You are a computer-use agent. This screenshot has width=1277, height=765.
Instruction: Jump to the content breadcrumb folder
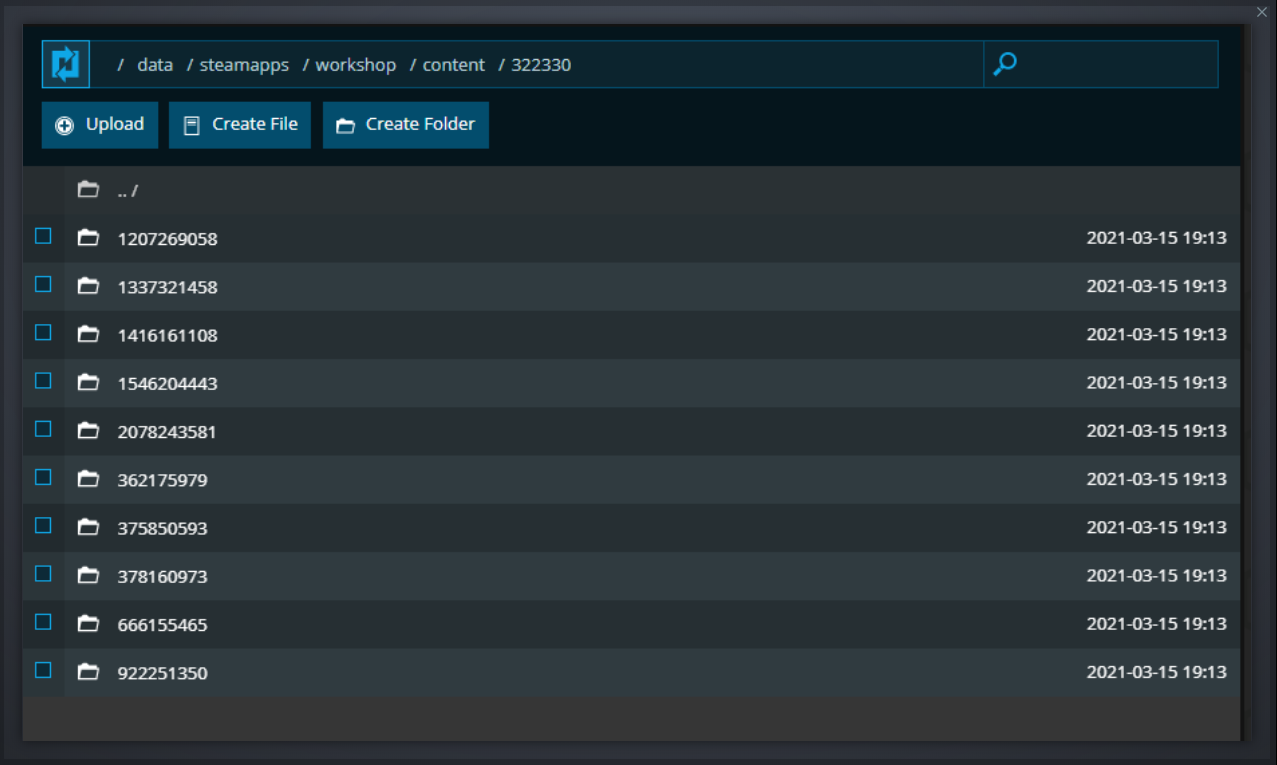coord(453,65)
